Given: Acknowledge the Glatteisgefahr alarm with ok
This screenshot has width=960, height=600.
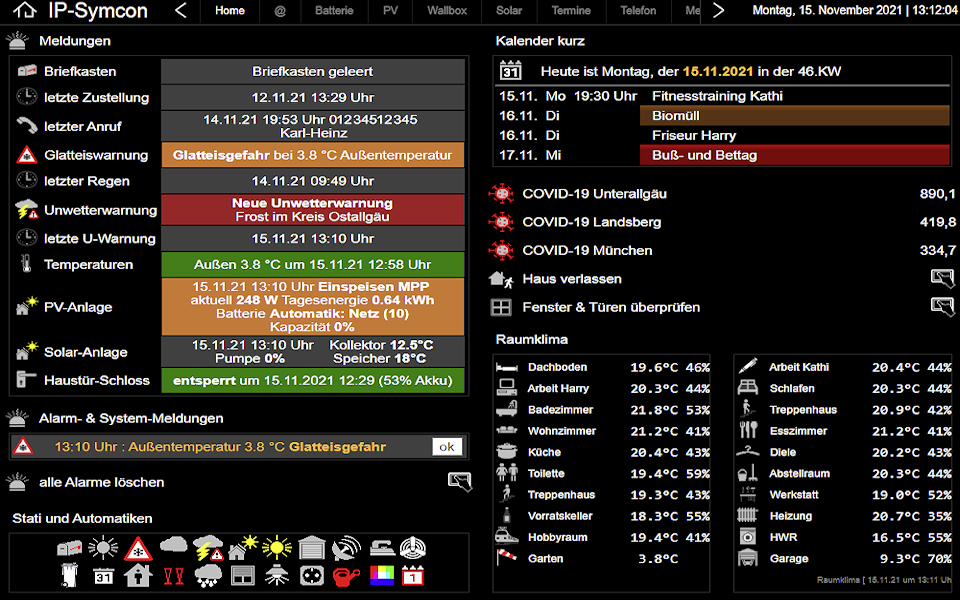Looking at the screenshot, I should 447,447.
